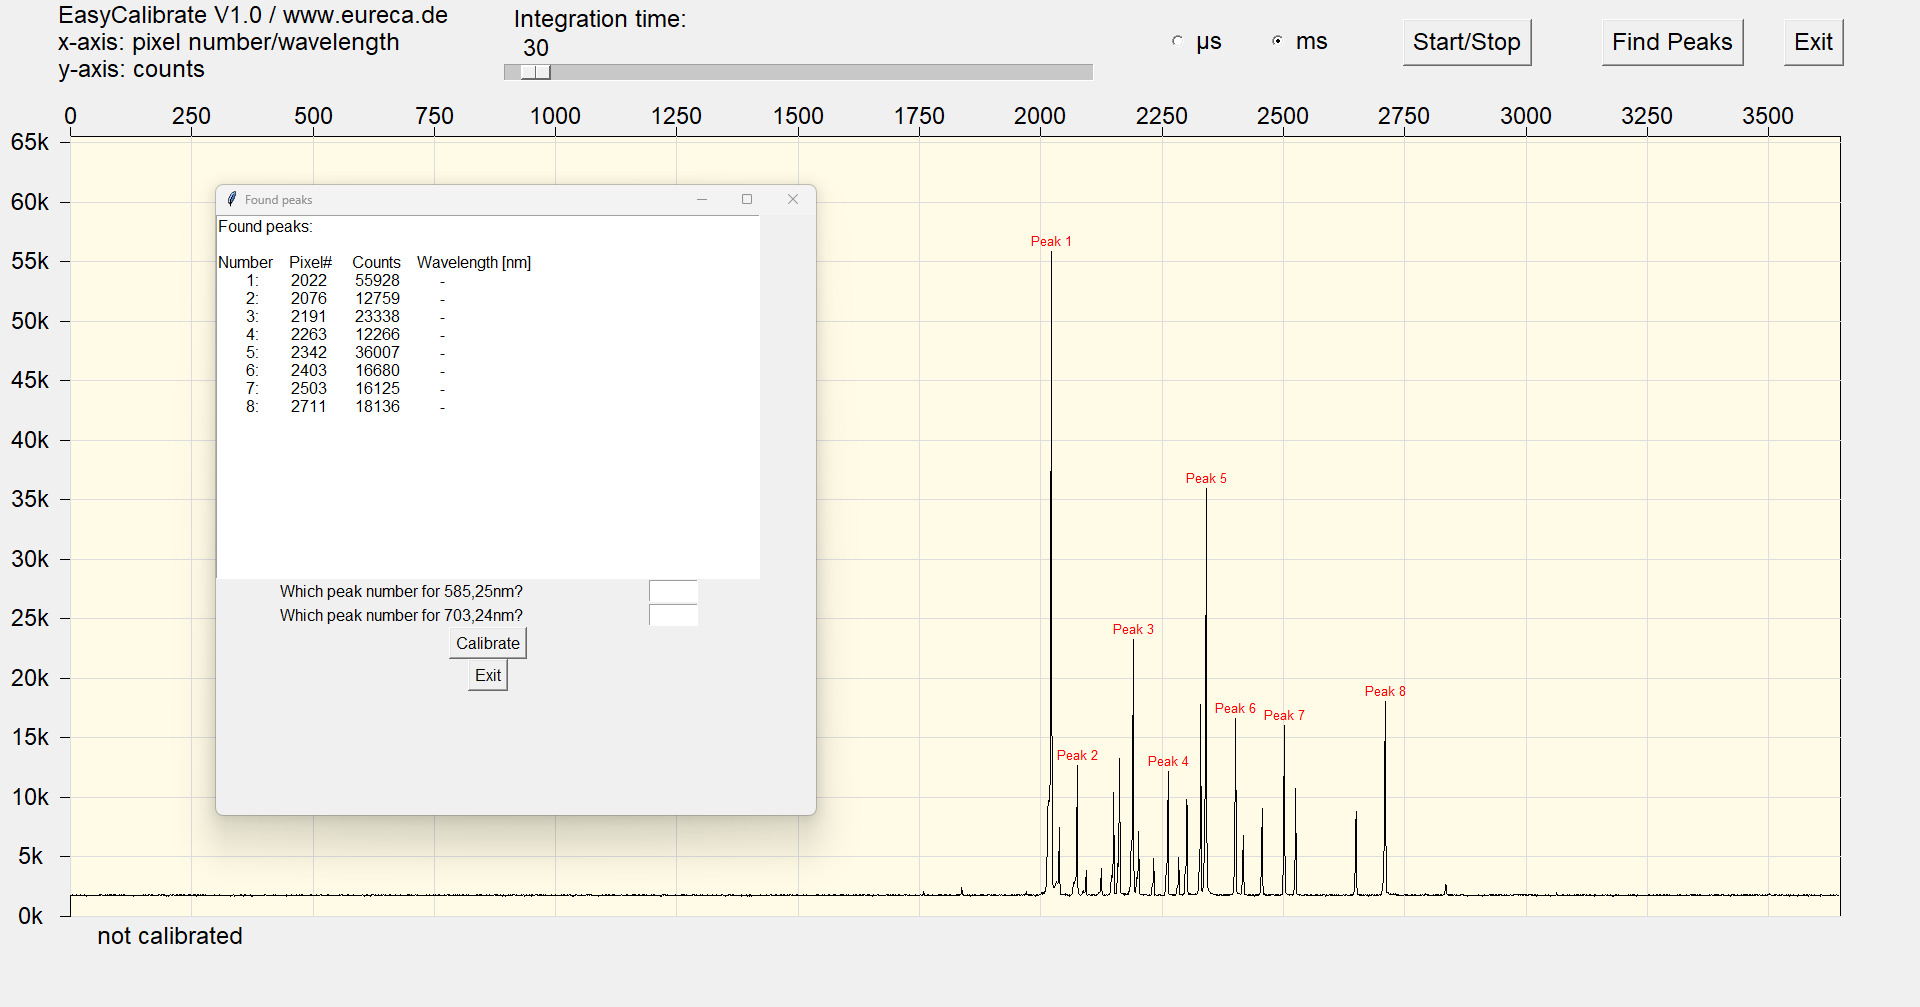Click the Counts column header
Viewport: 1920px width, 1007px height.
click(376, 263)
